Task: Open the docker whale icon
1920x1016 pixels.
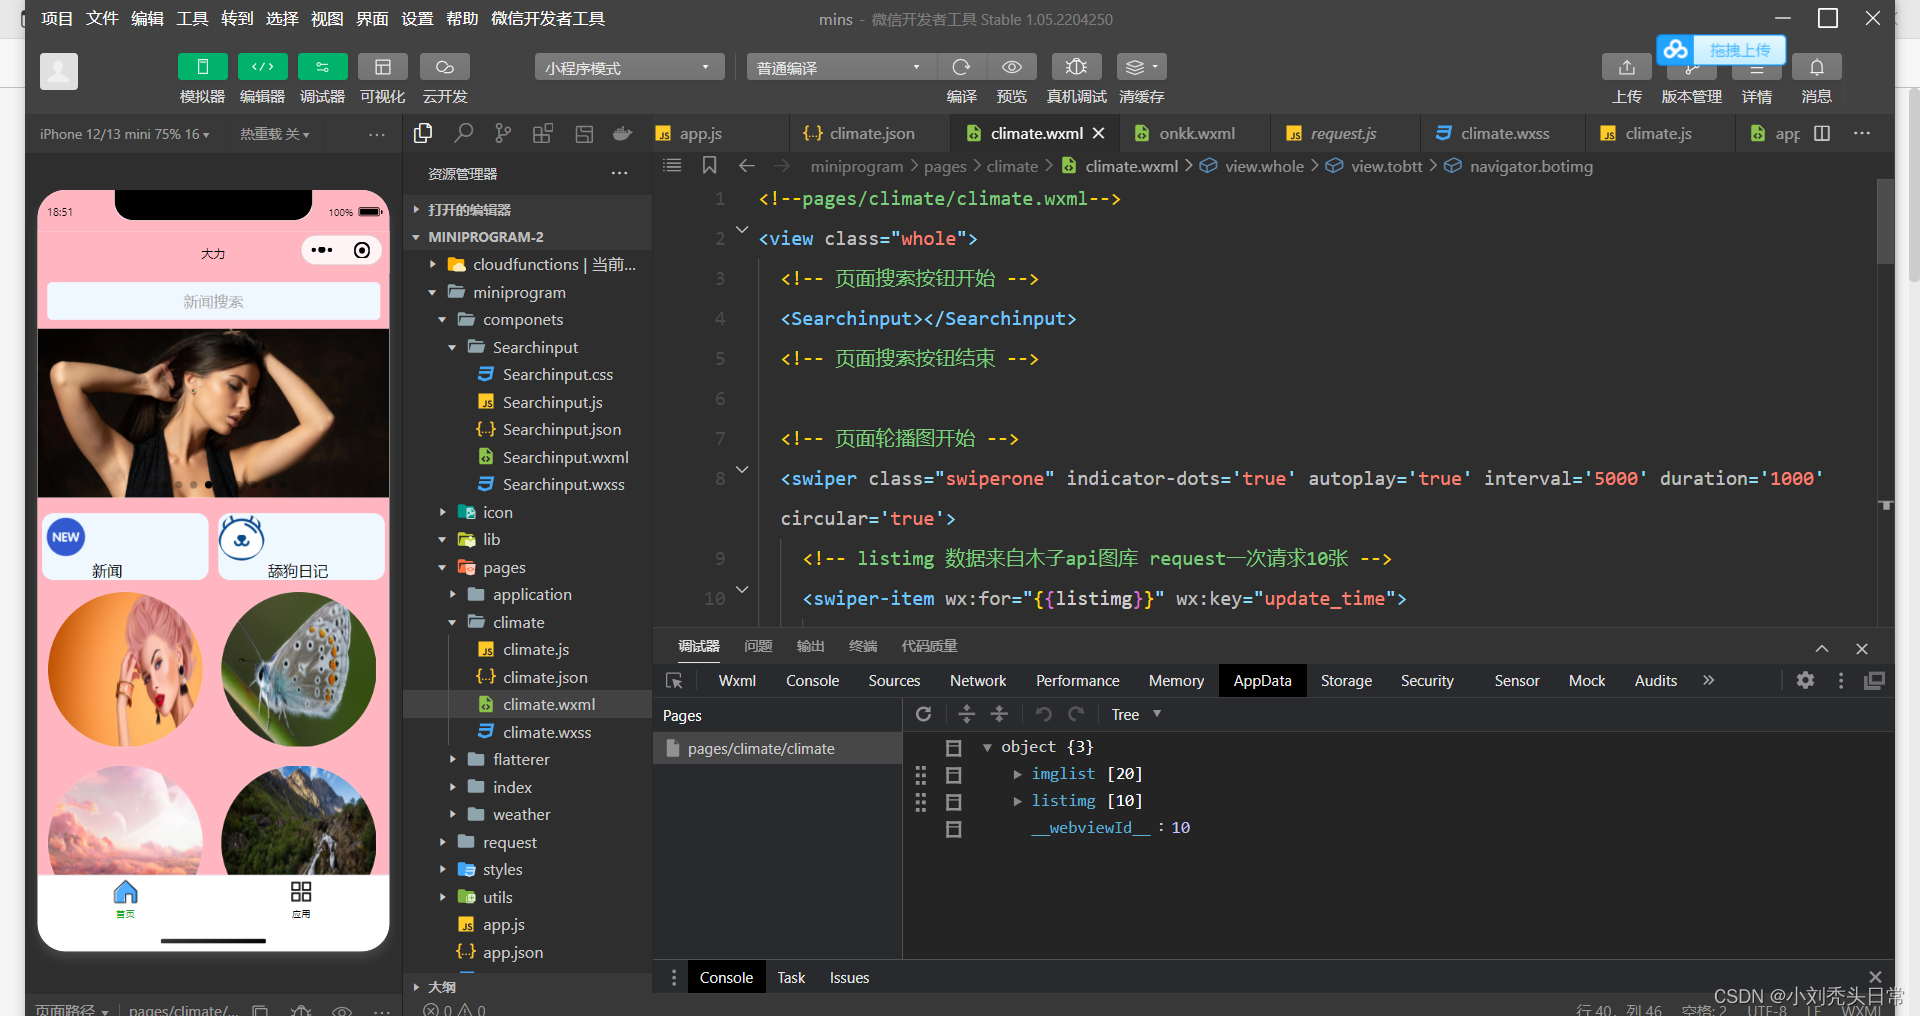Action: click(x=622, y=133)
